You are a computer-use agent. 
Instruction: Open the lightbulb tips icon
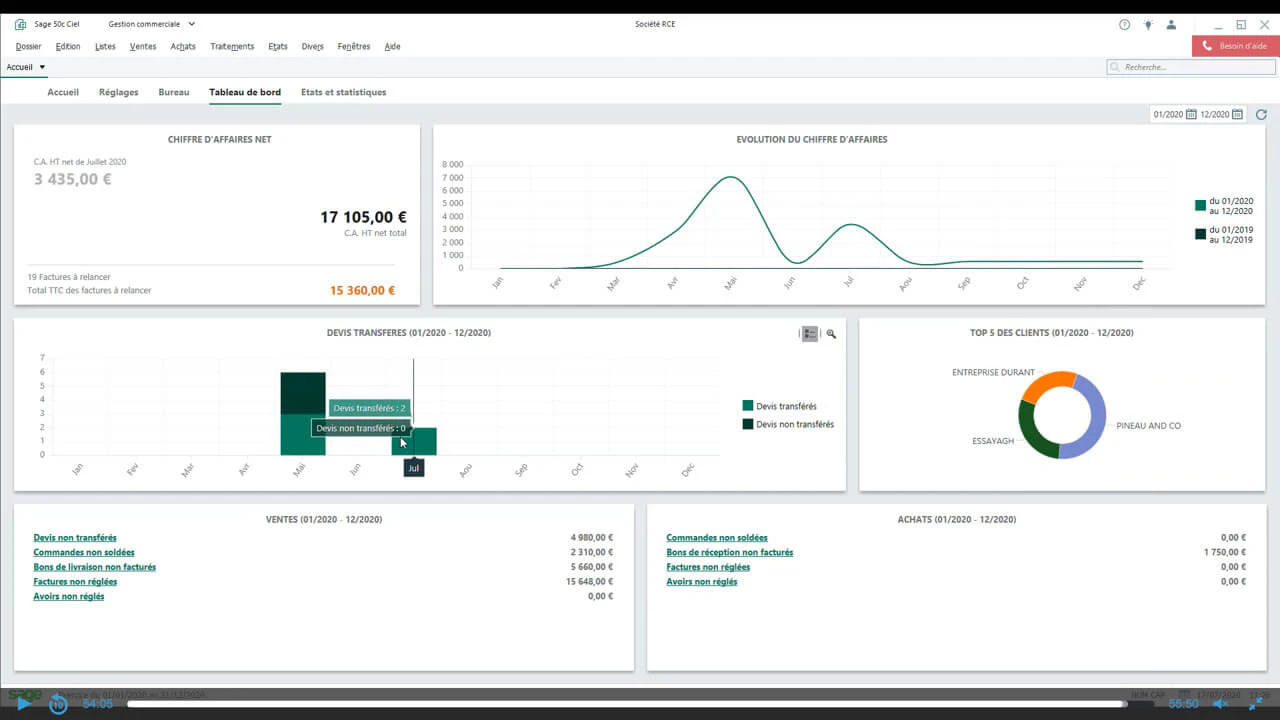(1148, 24)
